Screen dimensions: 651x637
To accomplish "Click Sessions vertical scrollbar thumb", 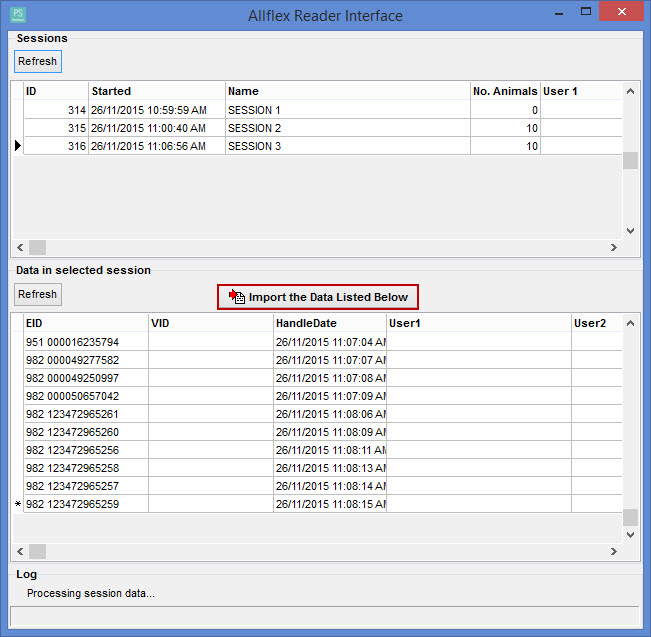I will (x=630, y=160).
